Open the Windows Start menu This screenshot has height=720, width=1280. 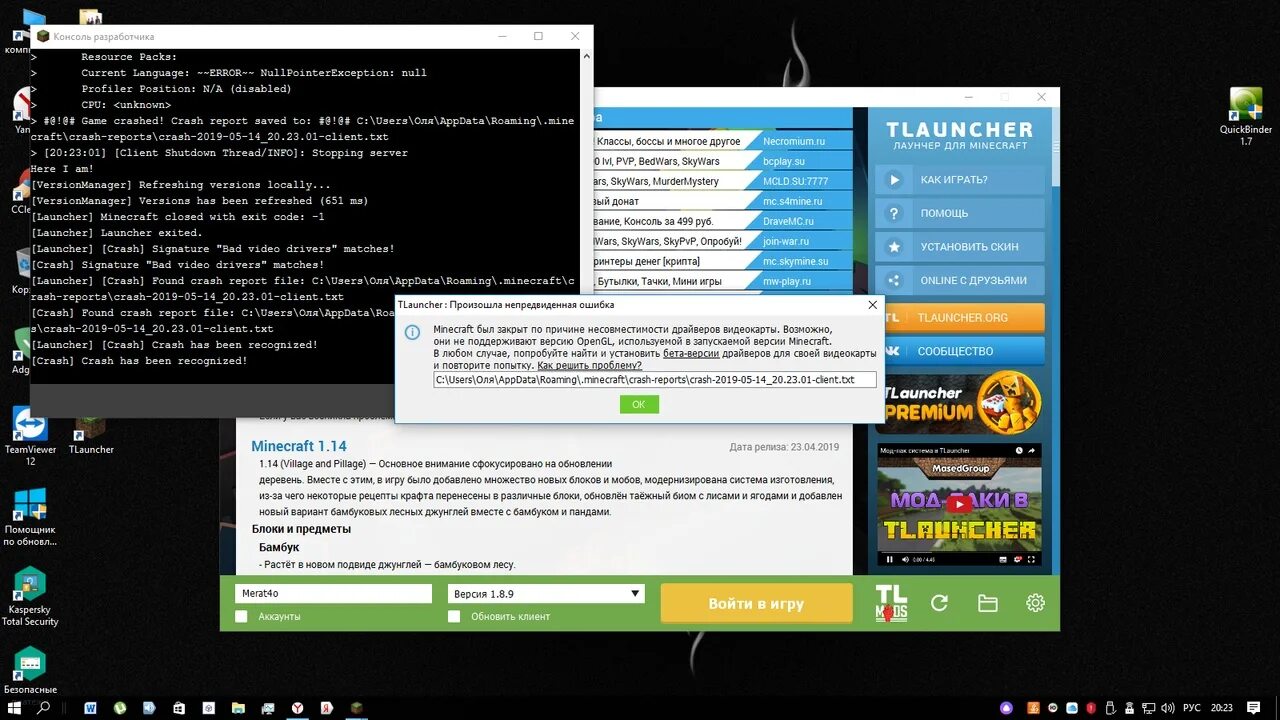pyautogui.click(x=14, y=707)
